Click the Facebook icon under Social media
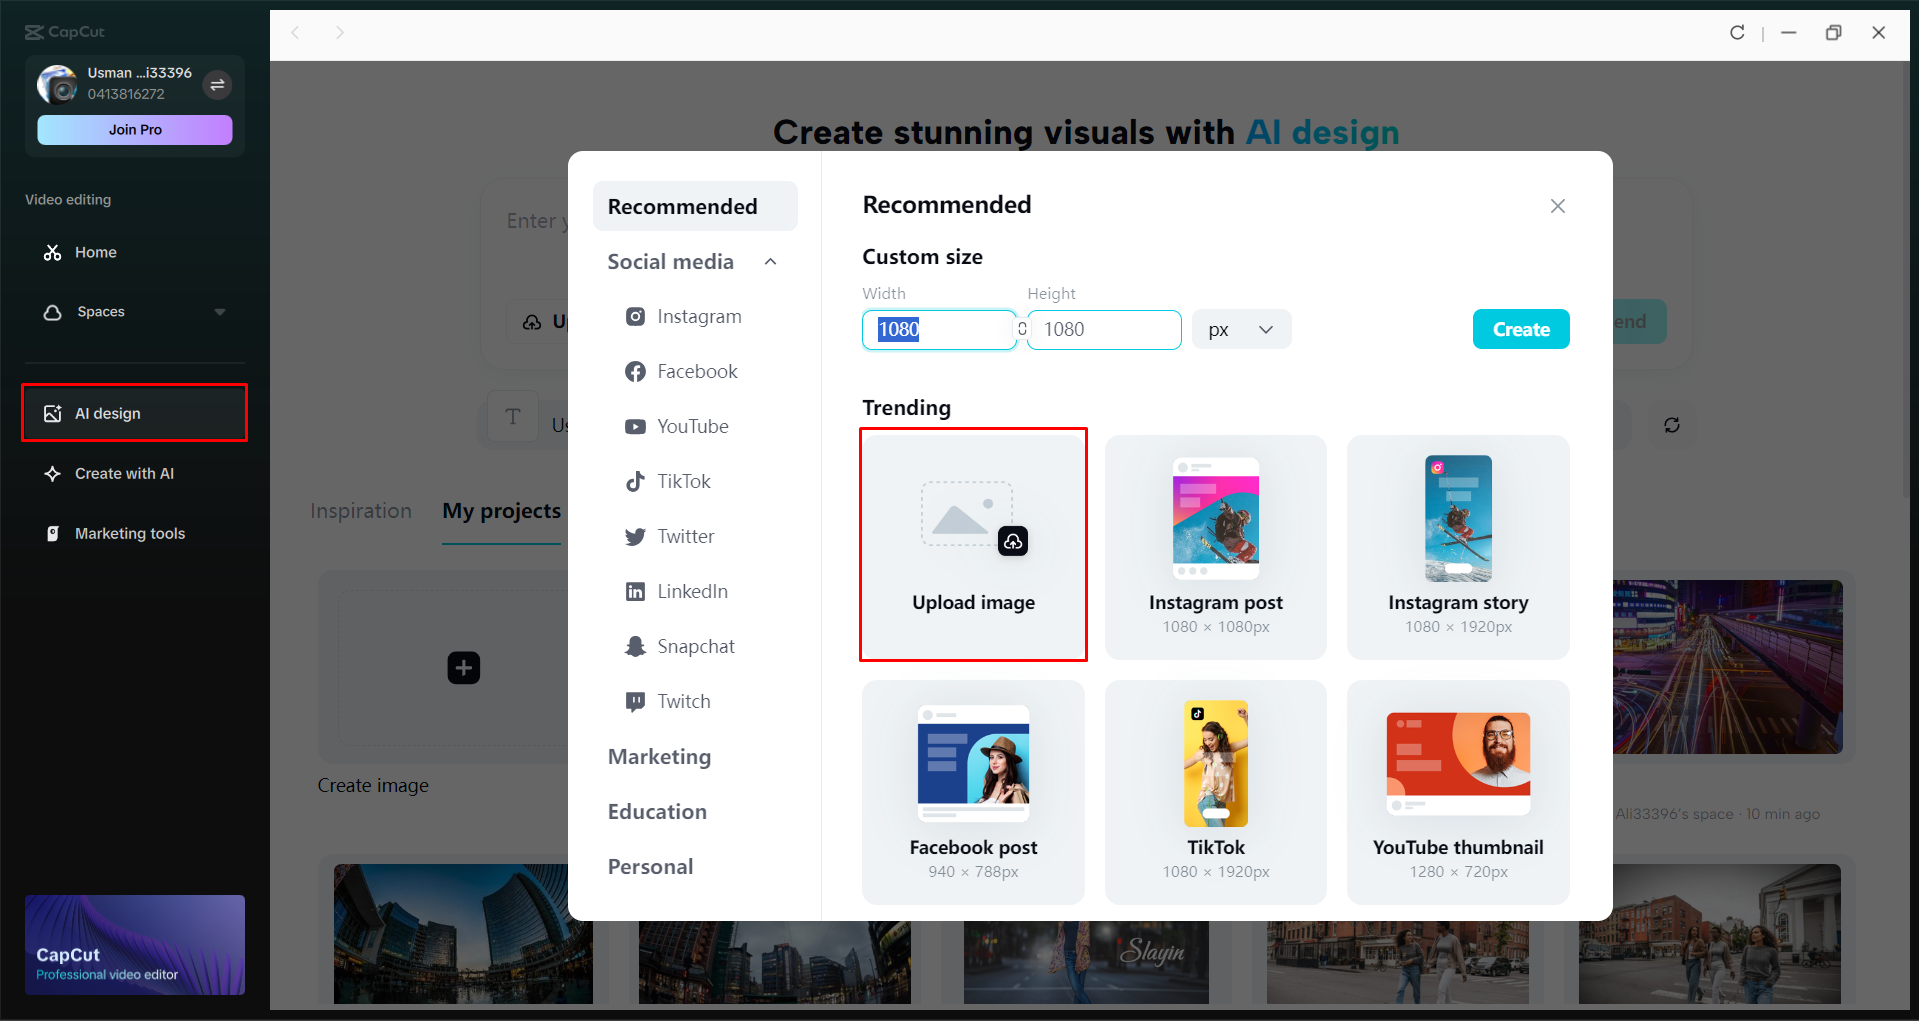The width and height of the screenshot is (1919, 1021). pyautogui.click(x=636, y=371)
